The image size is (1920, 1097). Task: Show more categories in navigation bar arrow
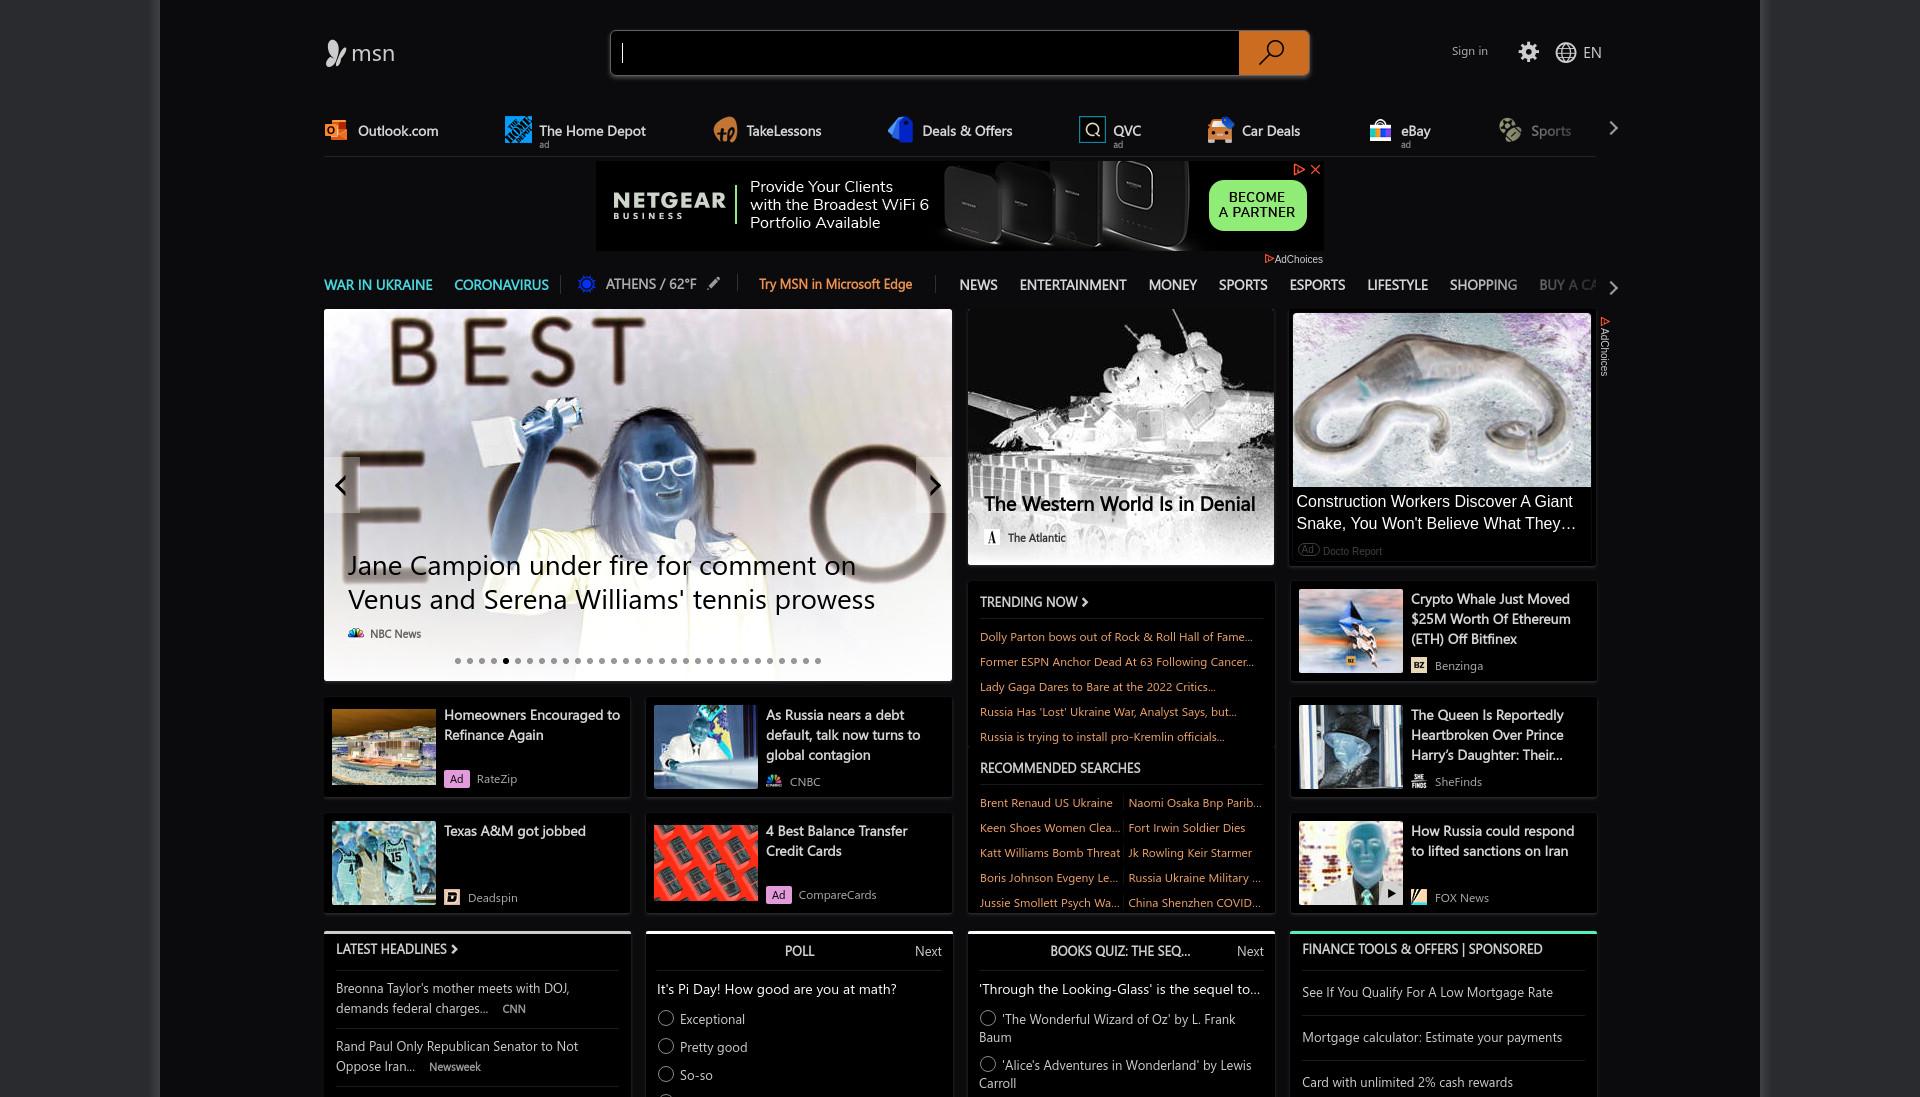click(1613, 287)
